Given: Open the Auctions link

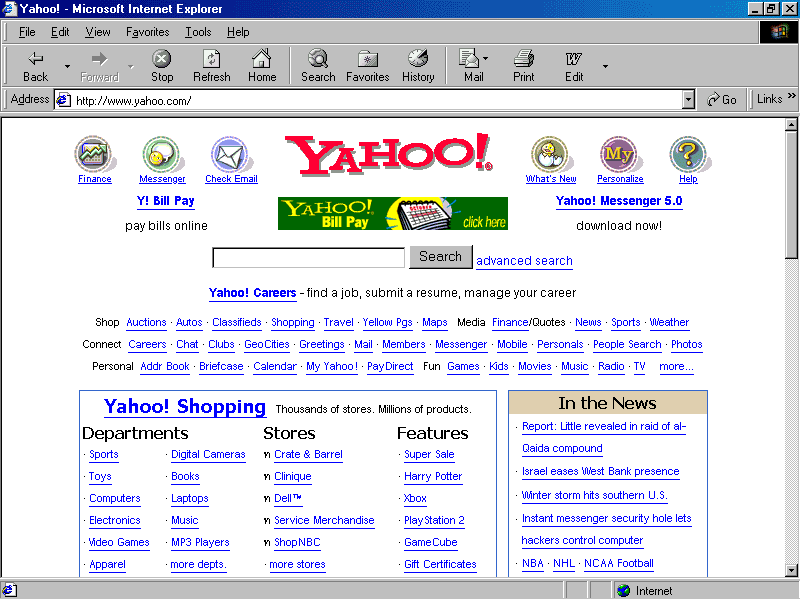Looking at the screenshot, I should click(x=146, y=322).
